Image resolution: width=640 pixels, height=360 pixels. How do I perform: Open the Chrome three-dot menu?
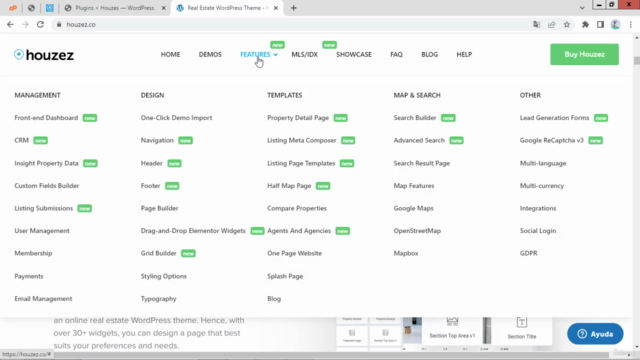[x=631, y=24]
